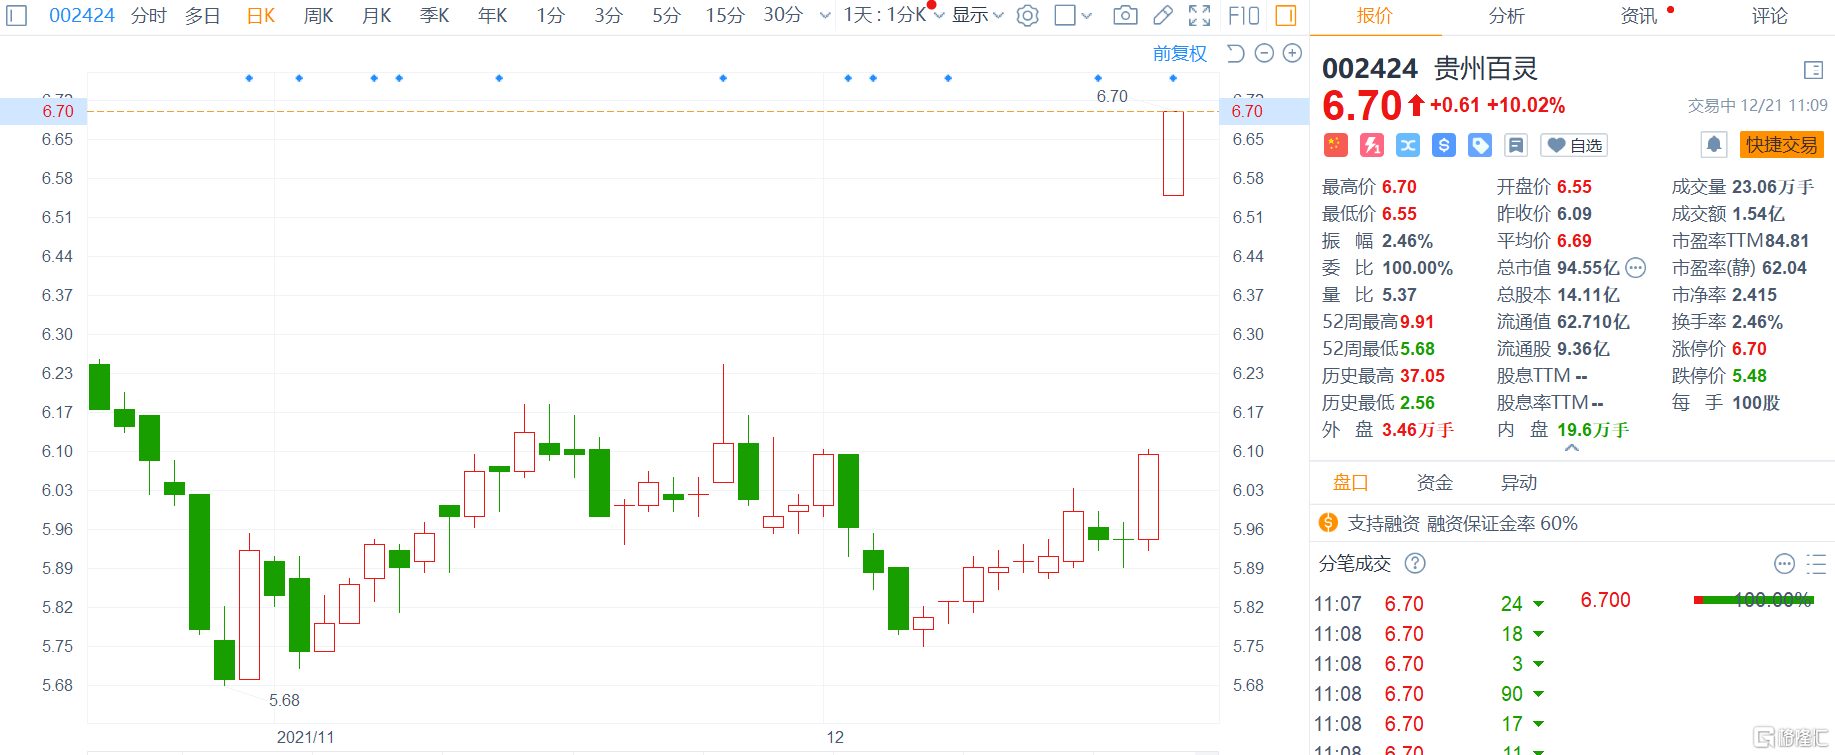Select 年K yearly candlestick tab
The height and width of the screenshot is (755, 1835).
493,15
